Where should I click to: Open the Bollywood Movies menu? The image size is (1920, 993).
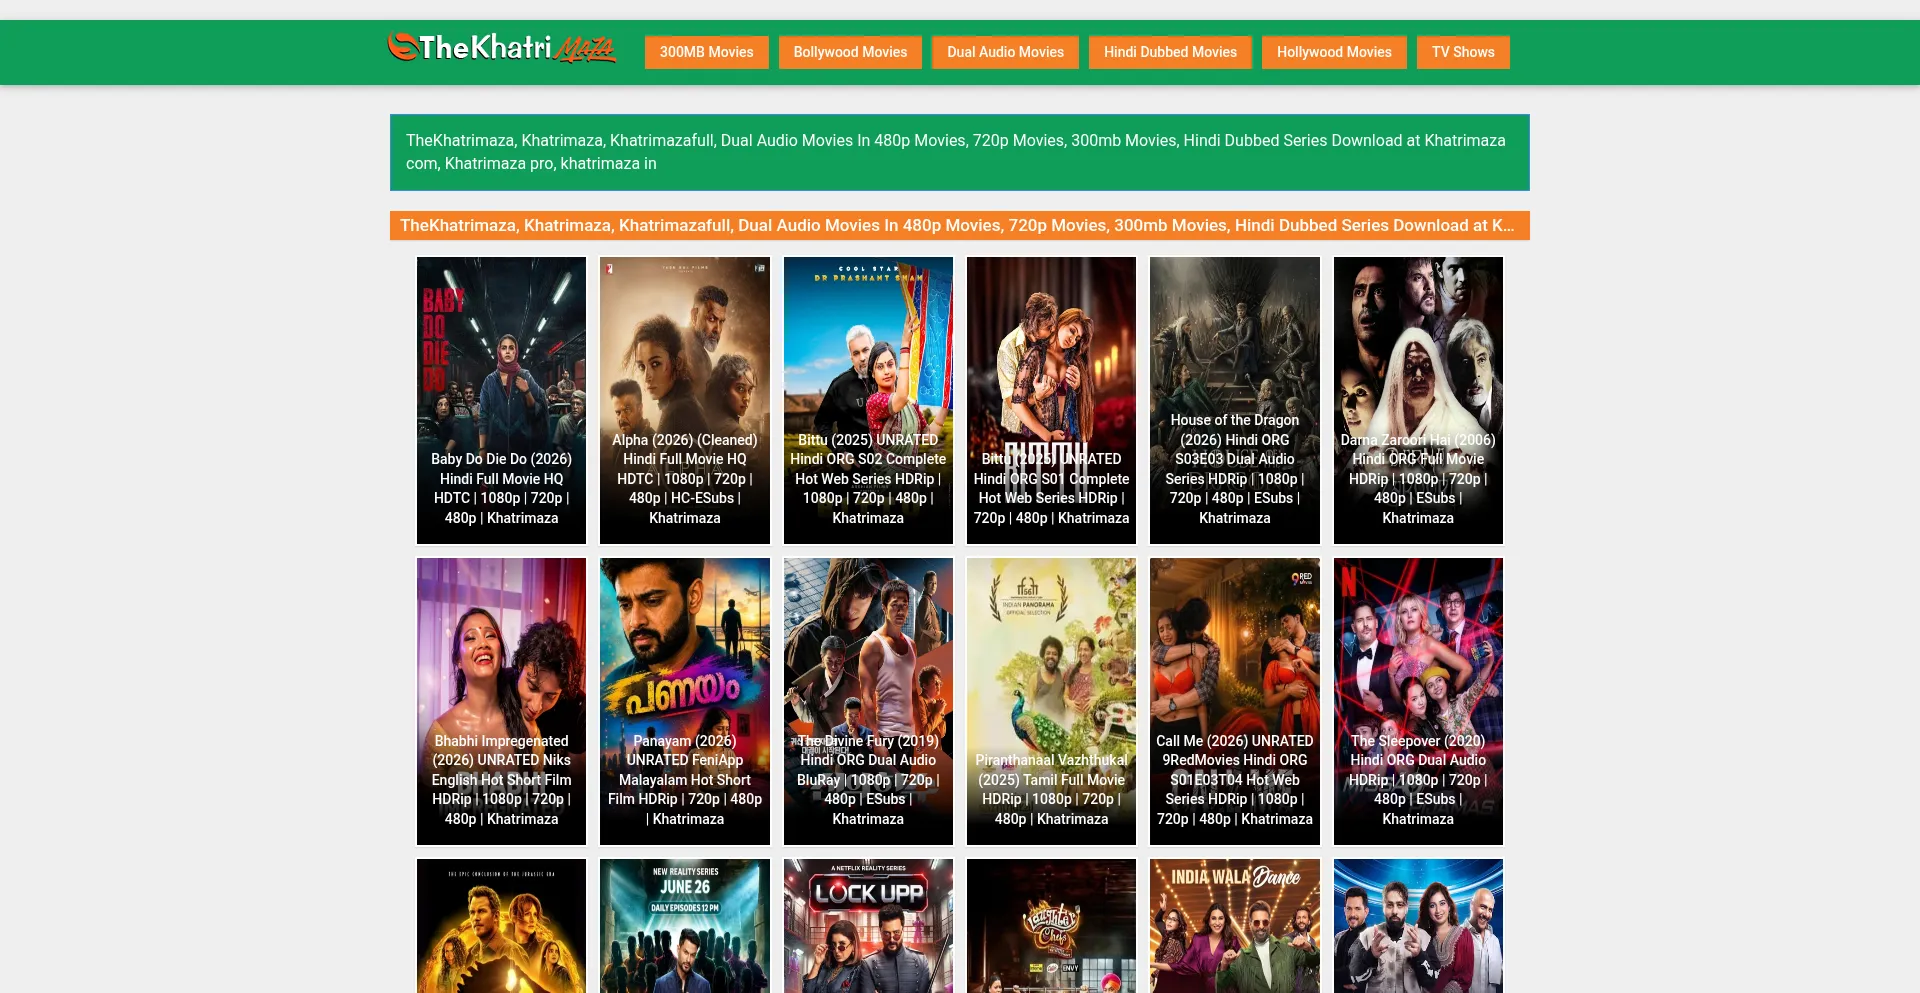click(850, 52)
